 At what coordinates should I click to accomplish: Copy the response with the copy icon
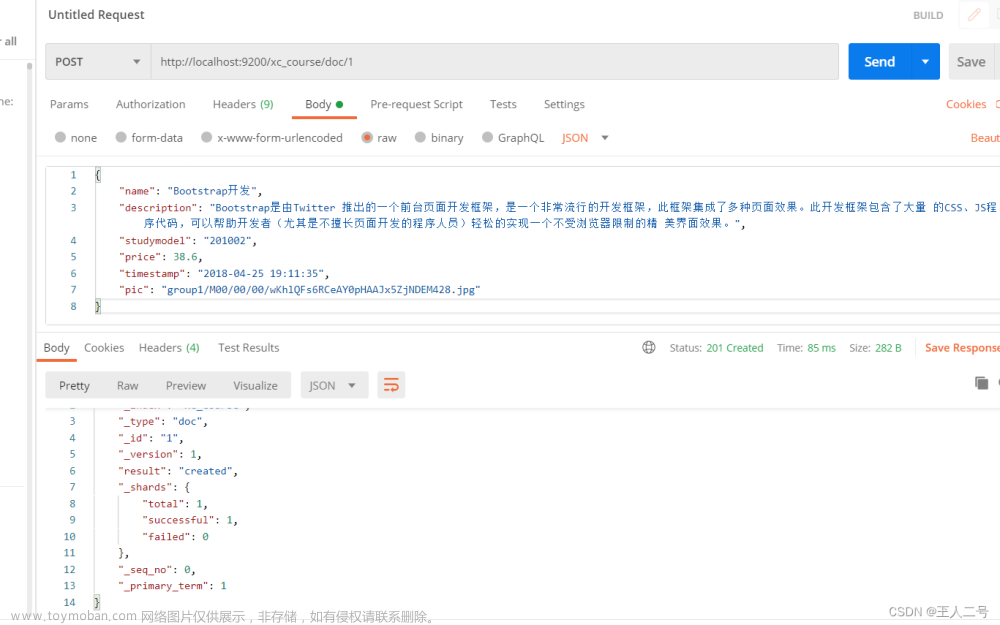(x=982, y=383)
